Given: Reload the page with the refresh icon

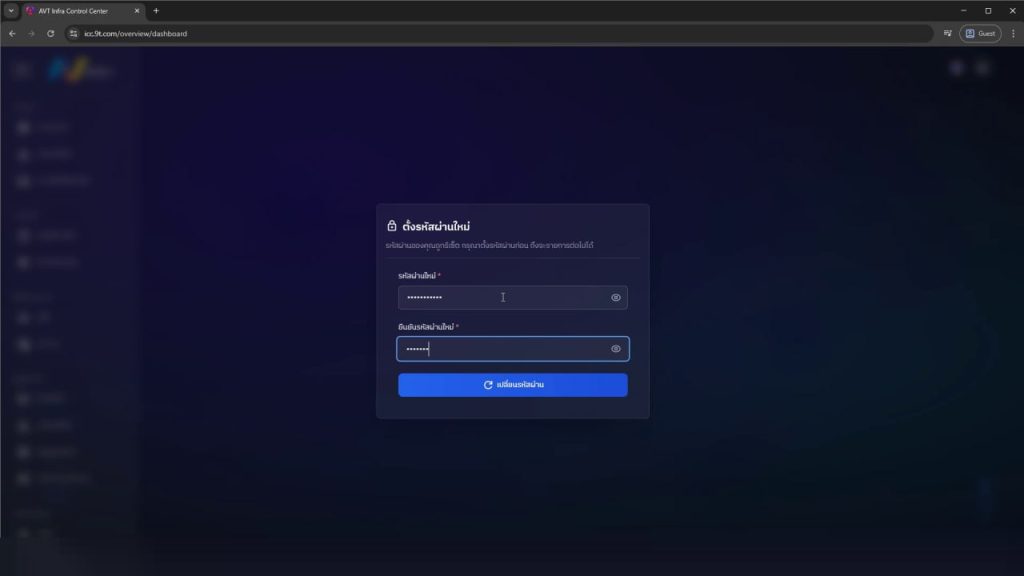Looking at the screenshot, I should [50, 33].
